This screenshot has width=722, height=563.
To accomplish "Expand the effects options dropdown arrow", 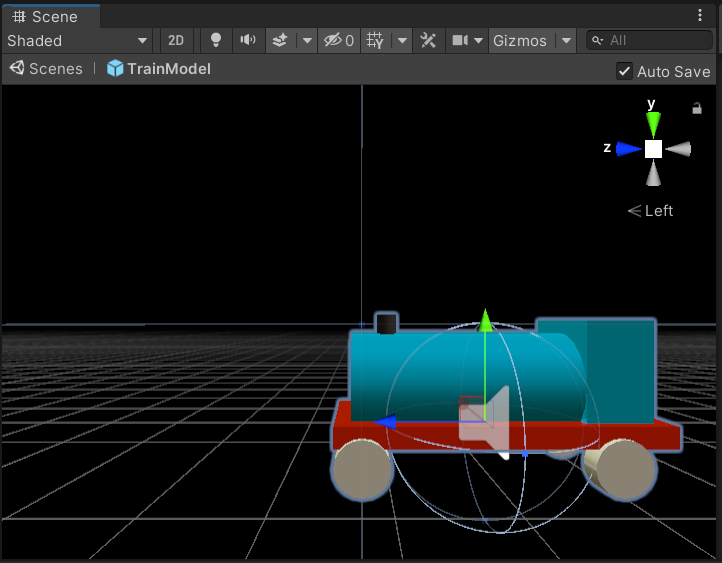I will point(307,41).
